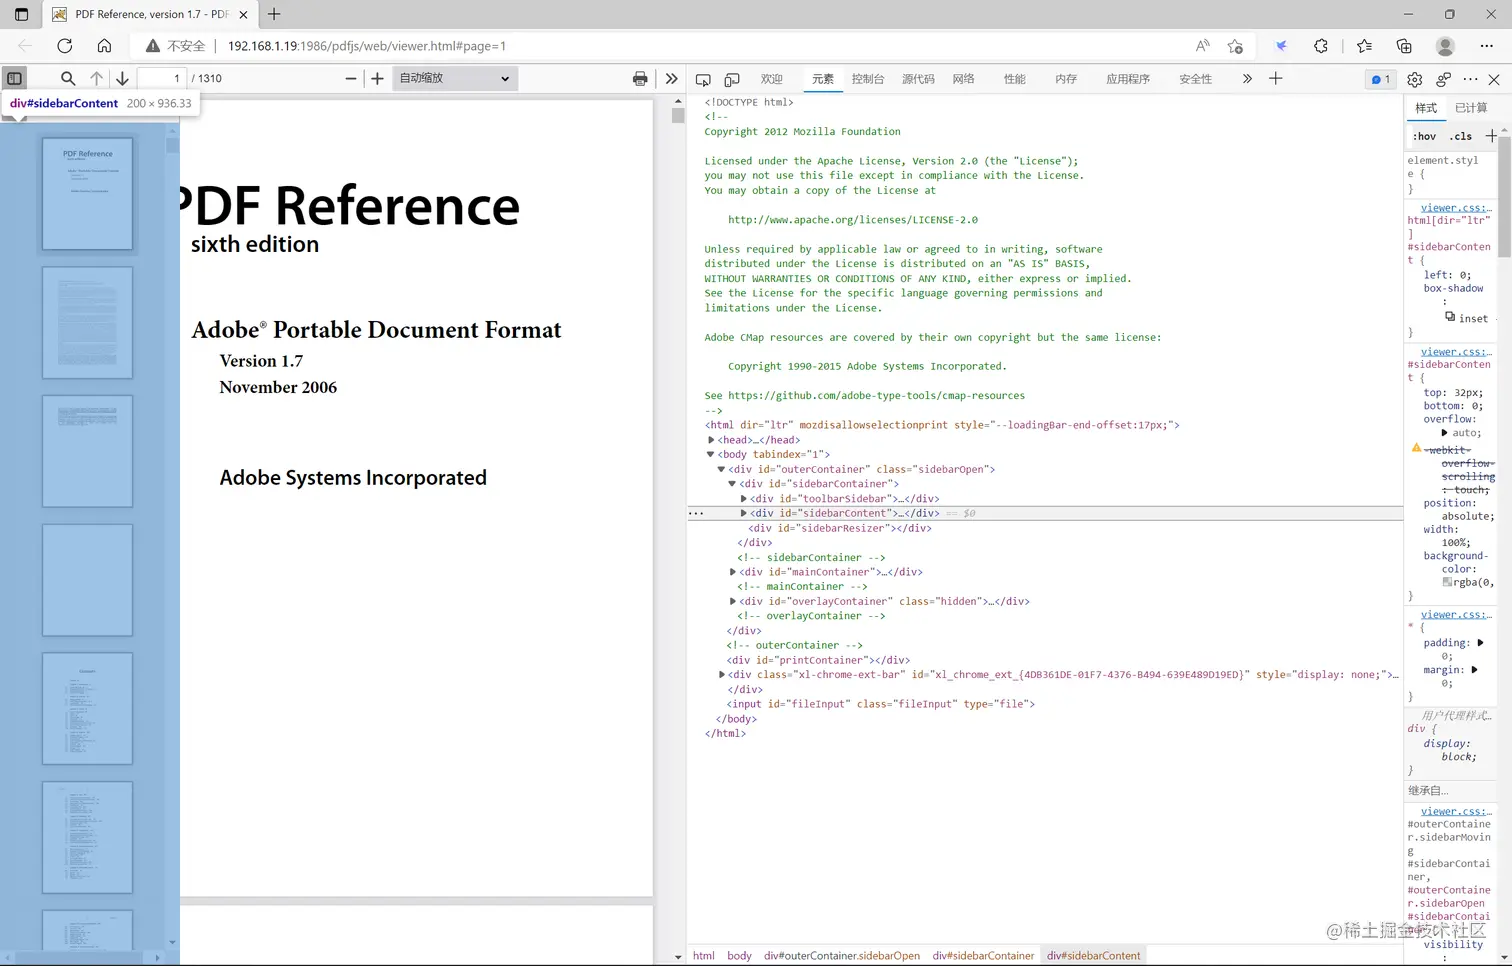This screenshot has width=1512, height=966.
Task: Show more DevTools tabs chevron
Action: (1247, 79)
